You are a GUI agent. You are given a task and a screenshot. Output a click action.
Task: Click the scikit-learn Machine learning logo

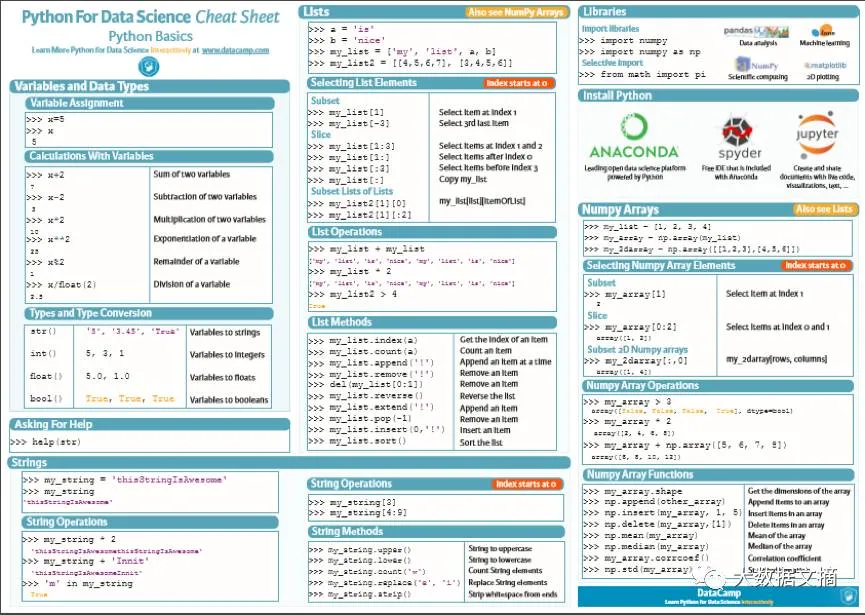[824, 31]
